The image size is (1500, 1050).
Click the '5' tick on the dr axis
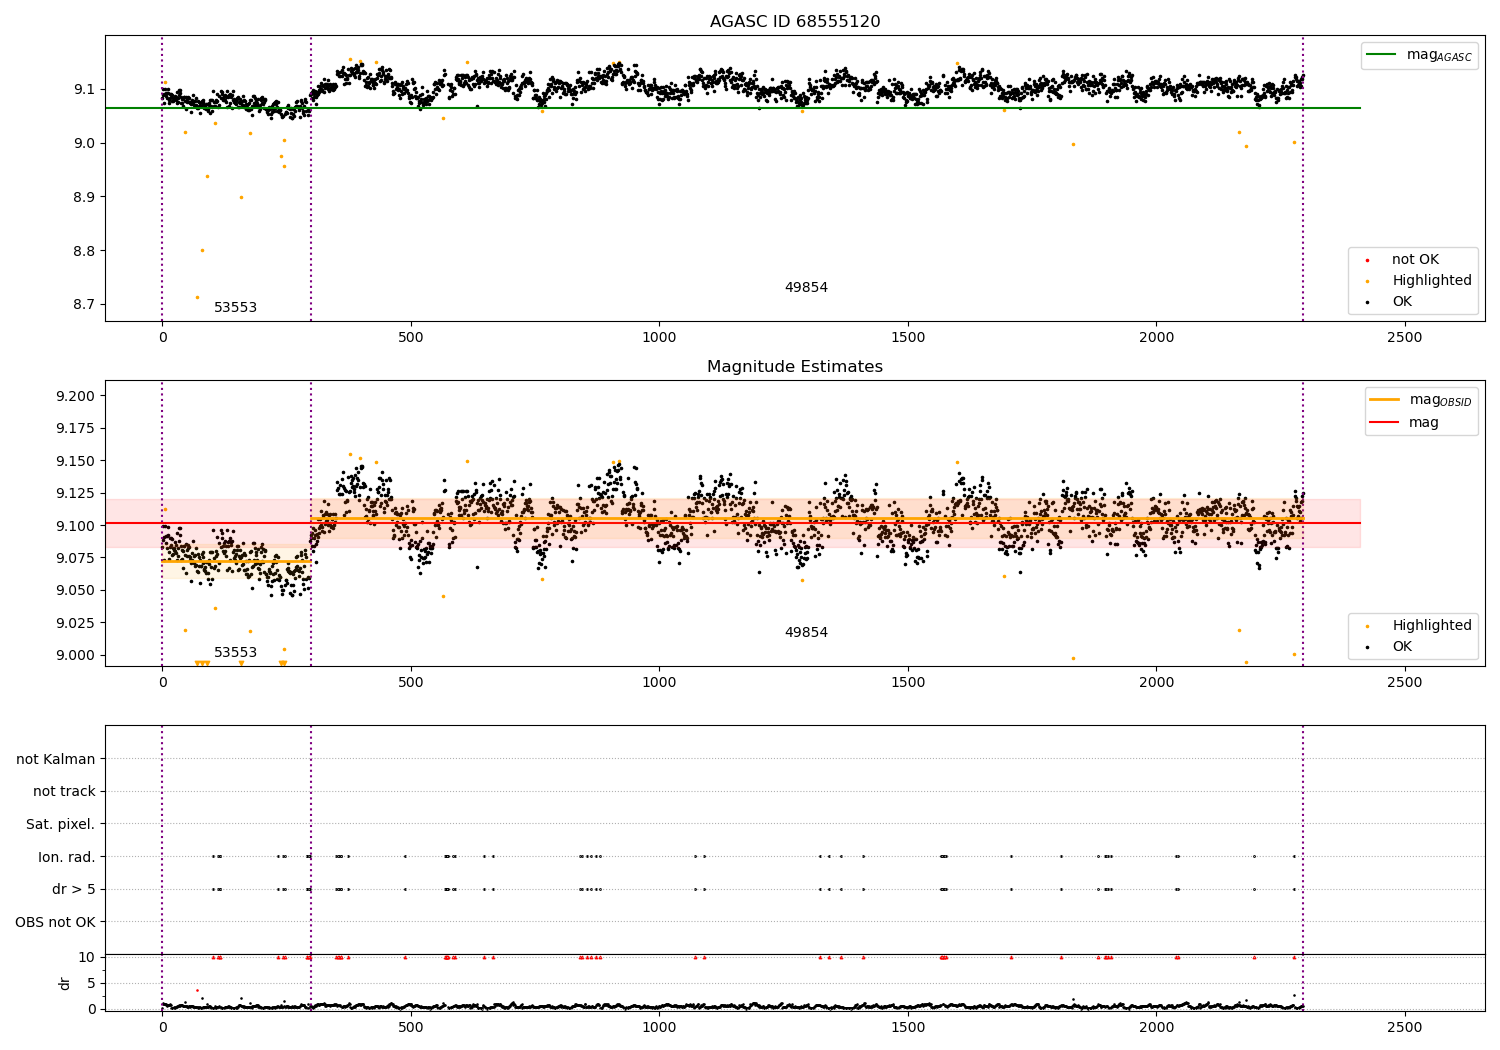tap(91, 984)
